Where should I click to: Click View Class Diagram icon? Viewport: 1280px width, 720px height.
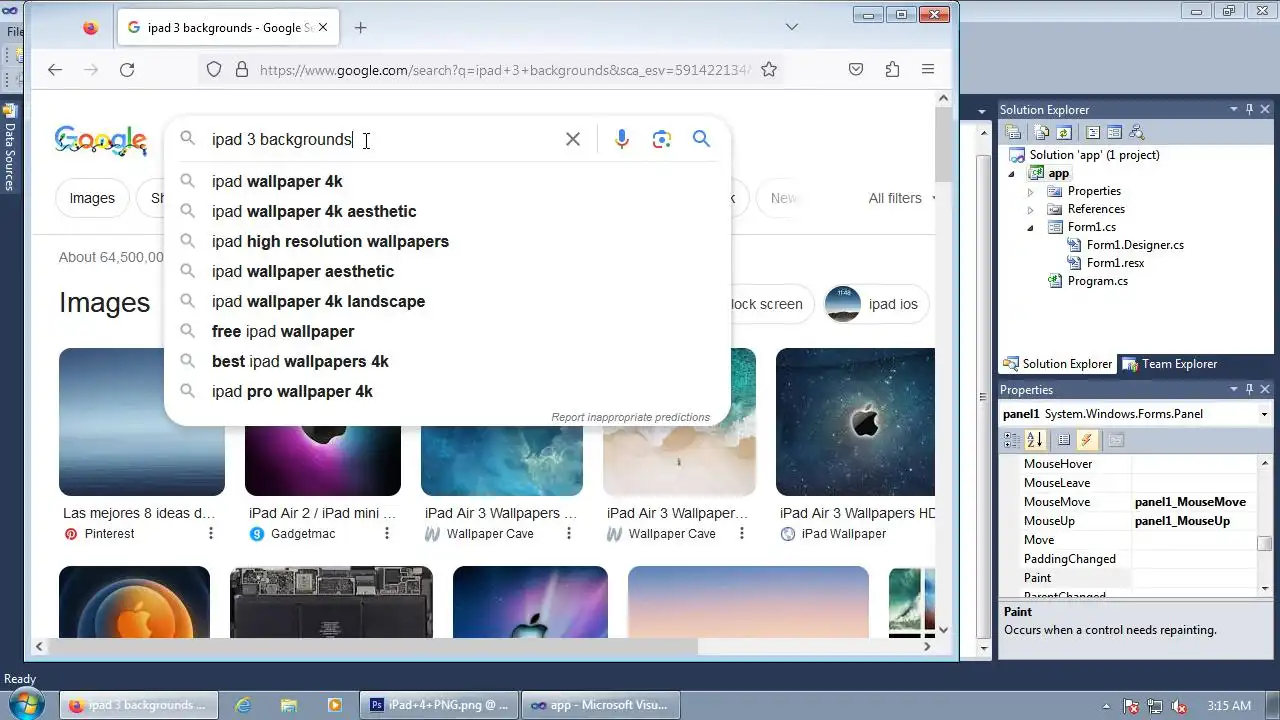(1136, 132)
